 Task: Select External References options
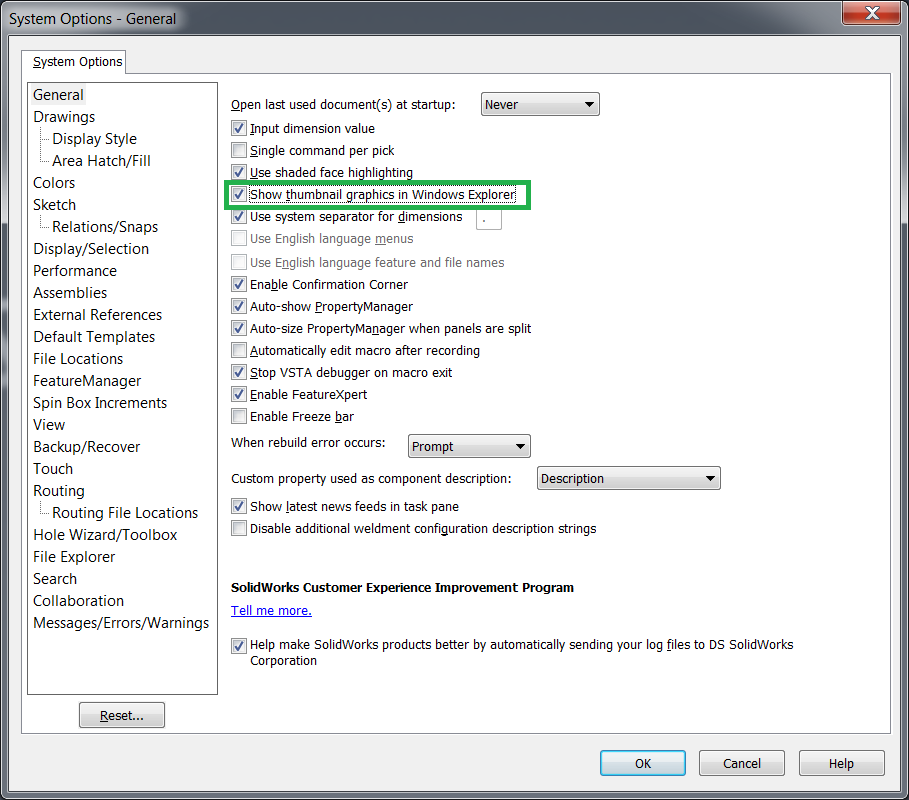97,315
